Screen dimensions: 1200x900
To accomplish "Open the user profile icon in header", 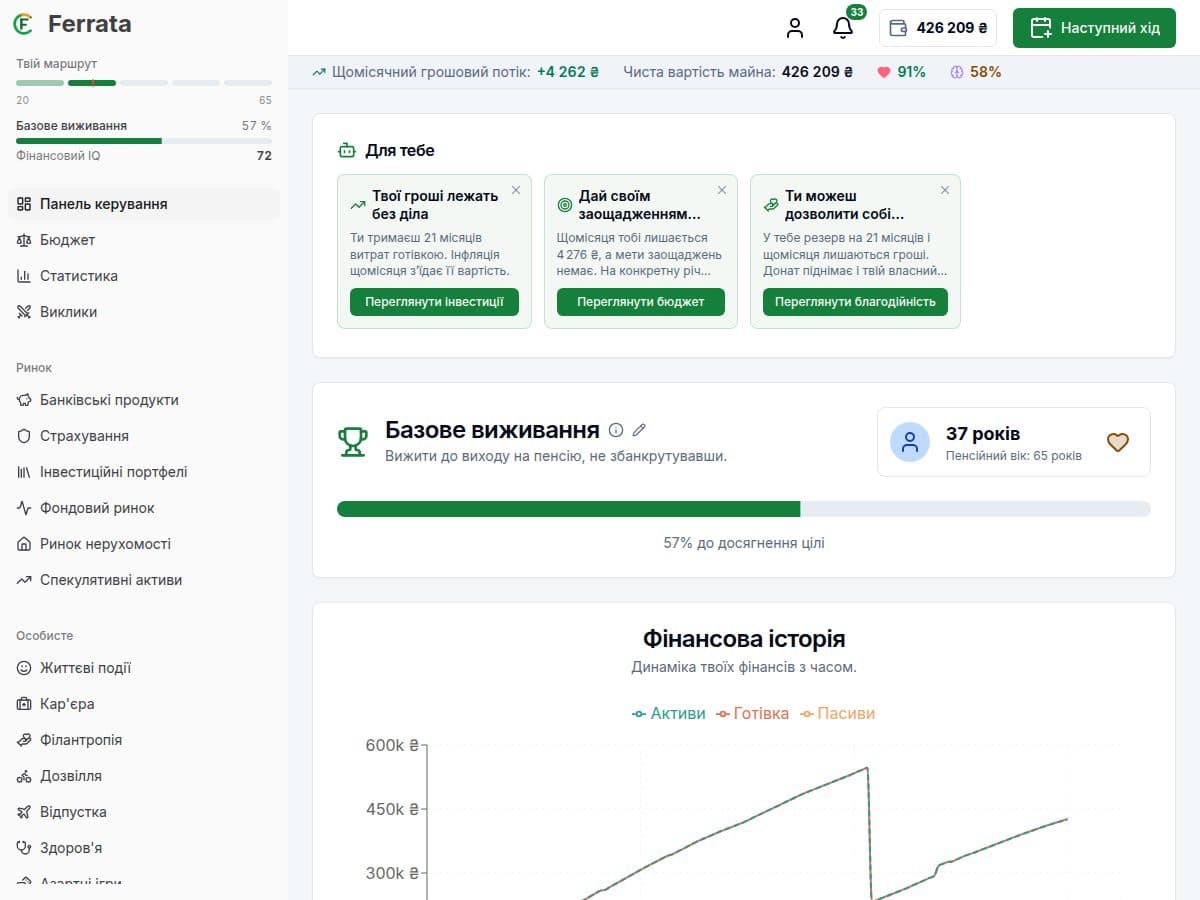I will [x=795, y=28].
